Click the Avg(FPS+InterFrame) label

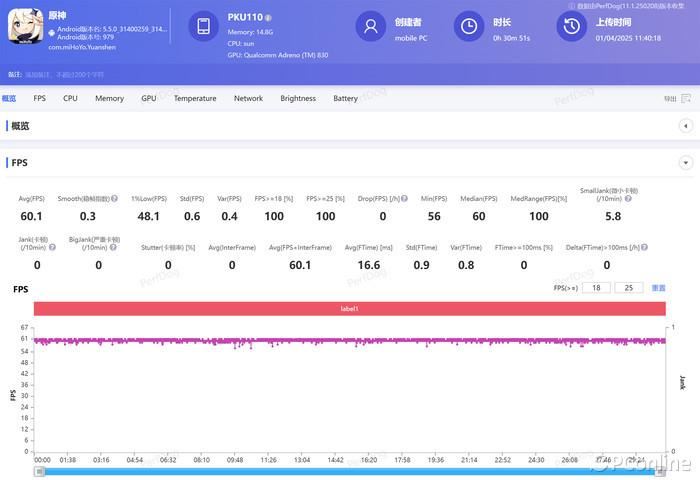pyautogui.click(x=300, y=247)
